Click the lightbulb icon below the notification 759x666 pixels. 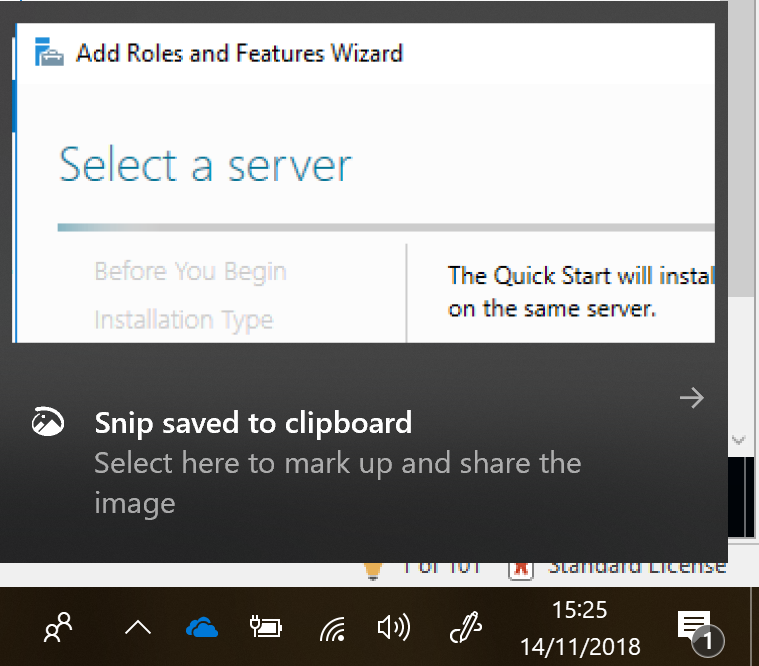373,570
